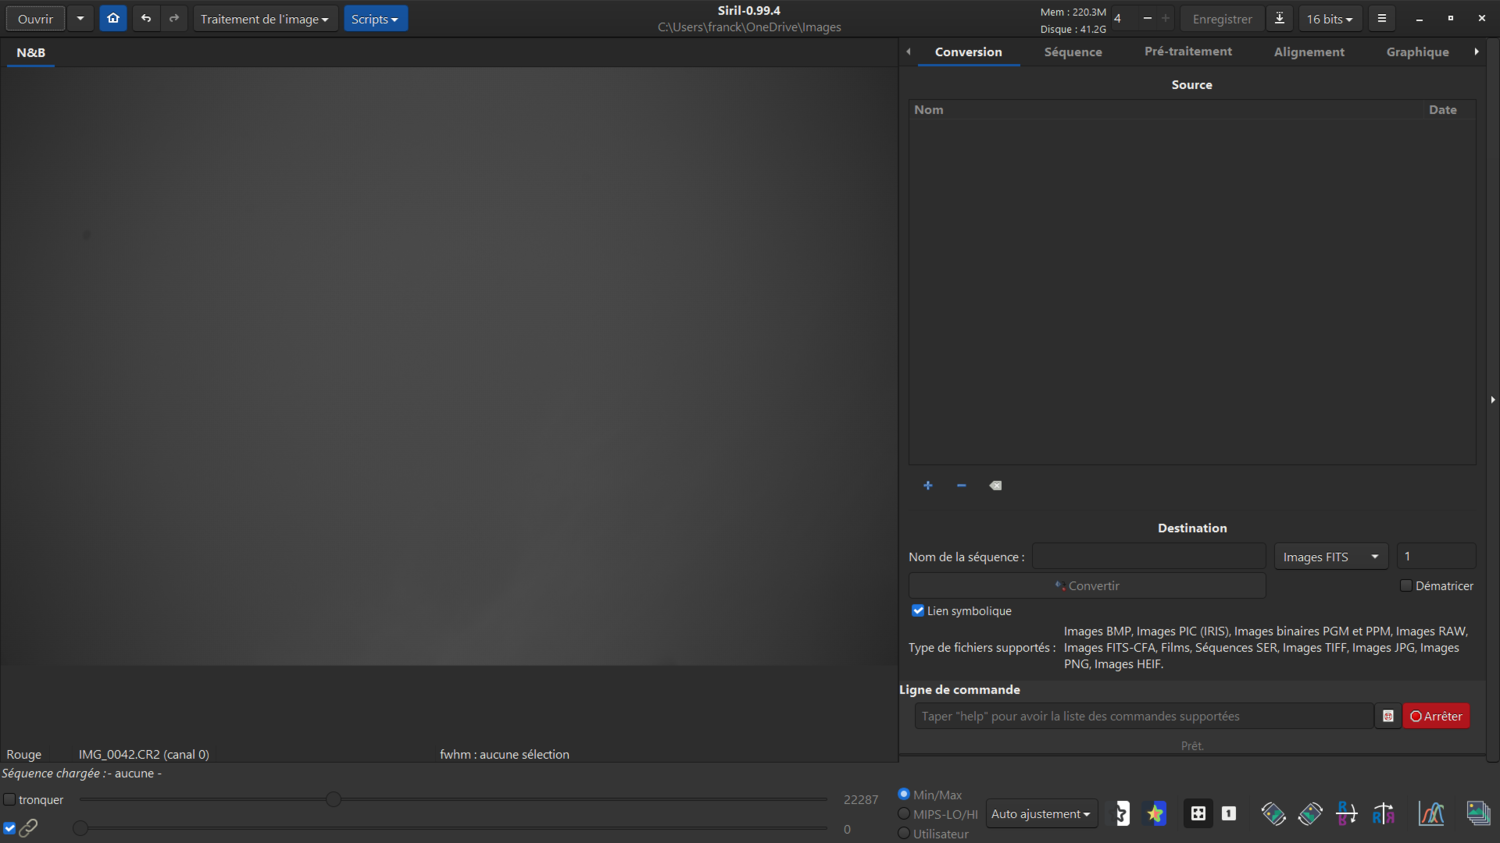Click the save-as export icon
Image resolution: width=1500 pixels, height=843 pixels.
pyautogui.click(x=1279, y=18)
